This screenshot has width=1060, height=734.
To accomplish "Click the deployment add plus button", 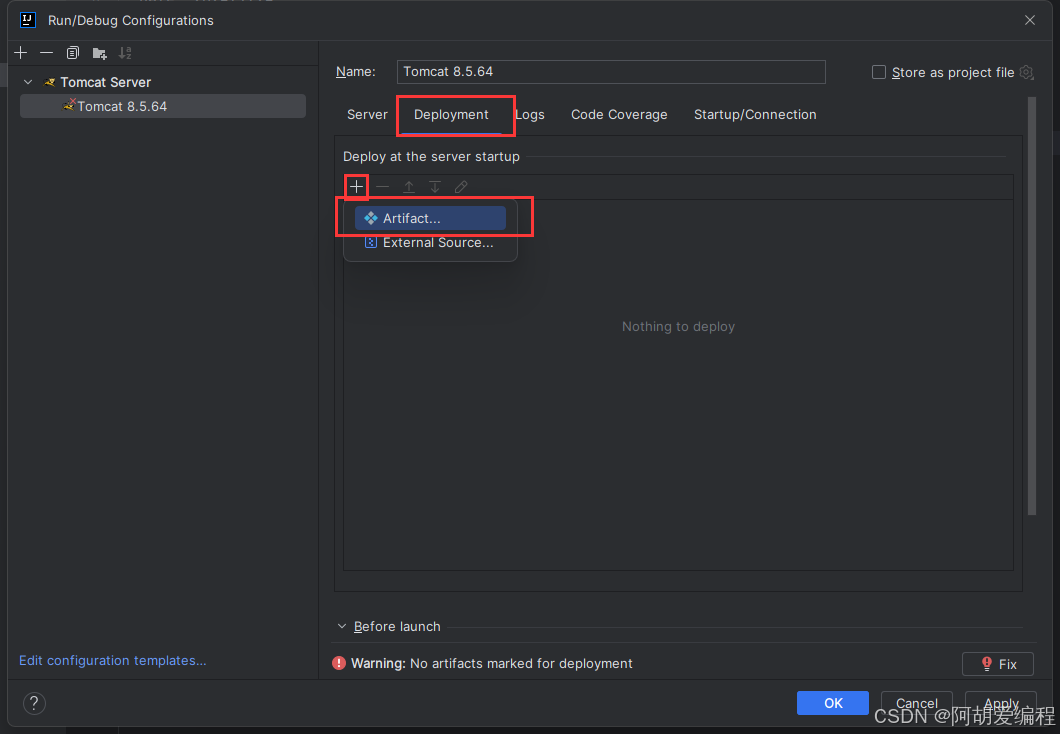I will click(x=356, y=187).
